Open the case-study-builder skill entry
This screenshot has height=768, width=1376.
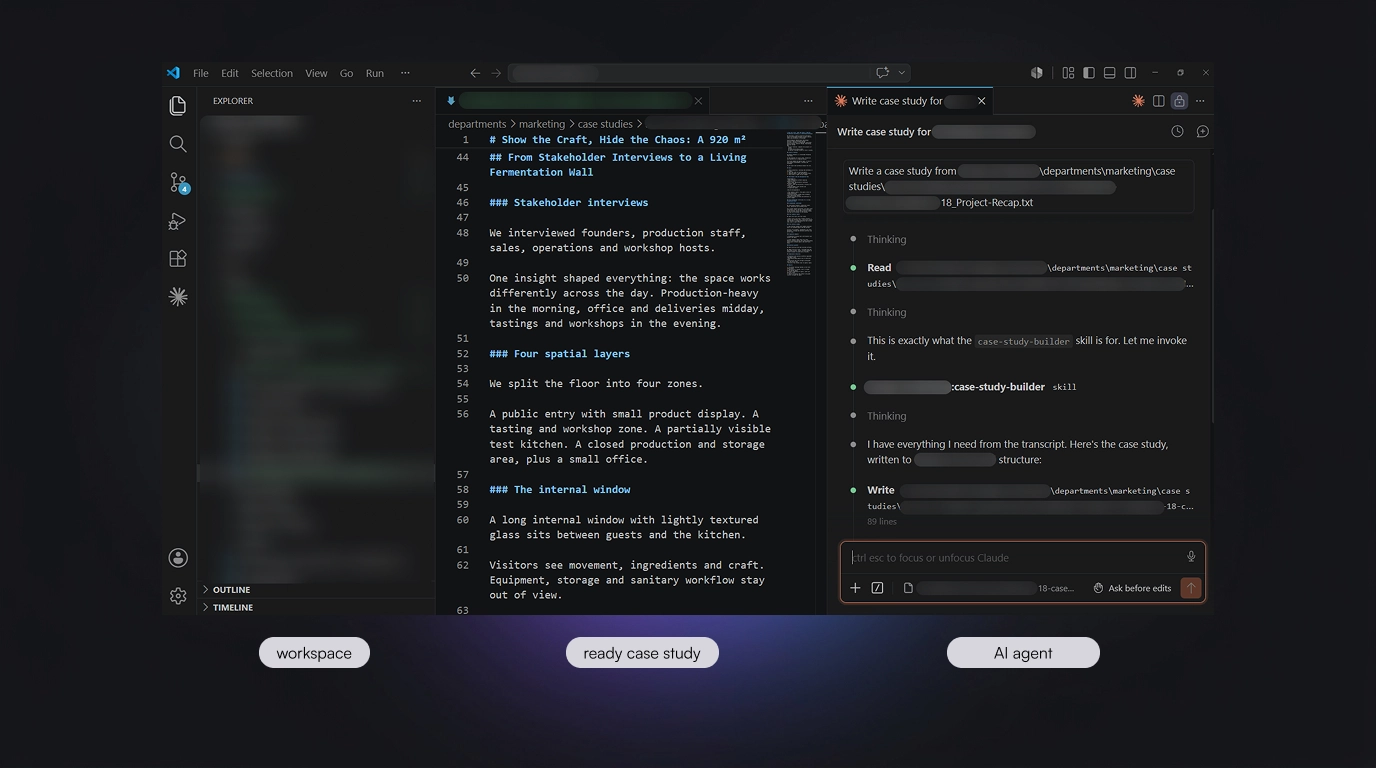point(970,387)
